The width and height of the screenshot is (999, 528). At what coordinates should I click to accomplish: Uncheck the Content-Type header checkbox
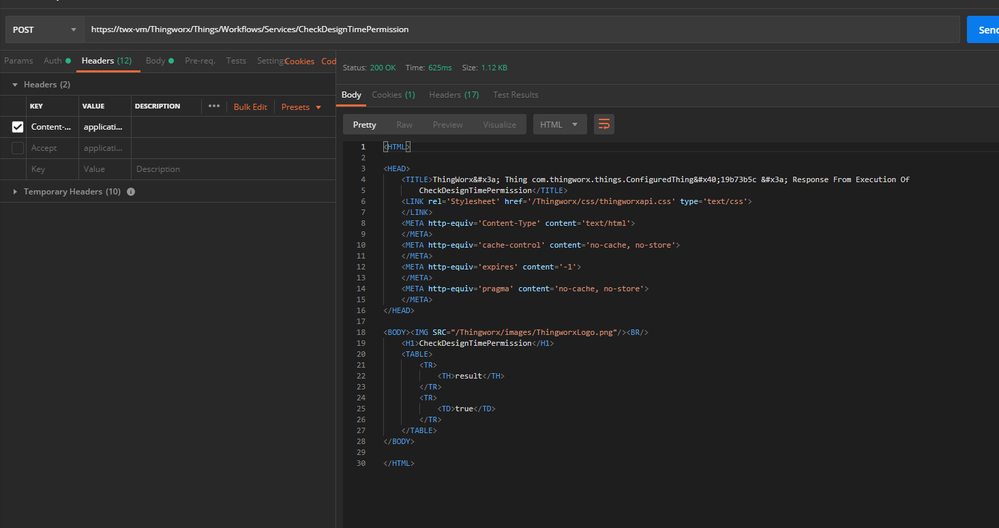[18, 127]
